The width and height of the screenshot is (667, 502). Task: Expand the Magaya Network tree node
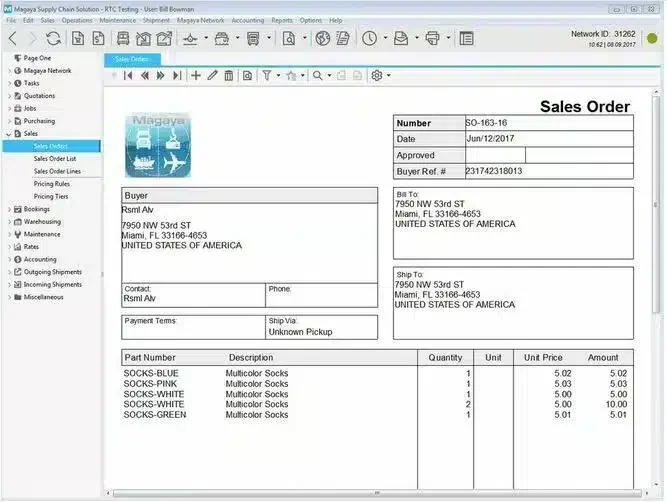click(9, 71)
